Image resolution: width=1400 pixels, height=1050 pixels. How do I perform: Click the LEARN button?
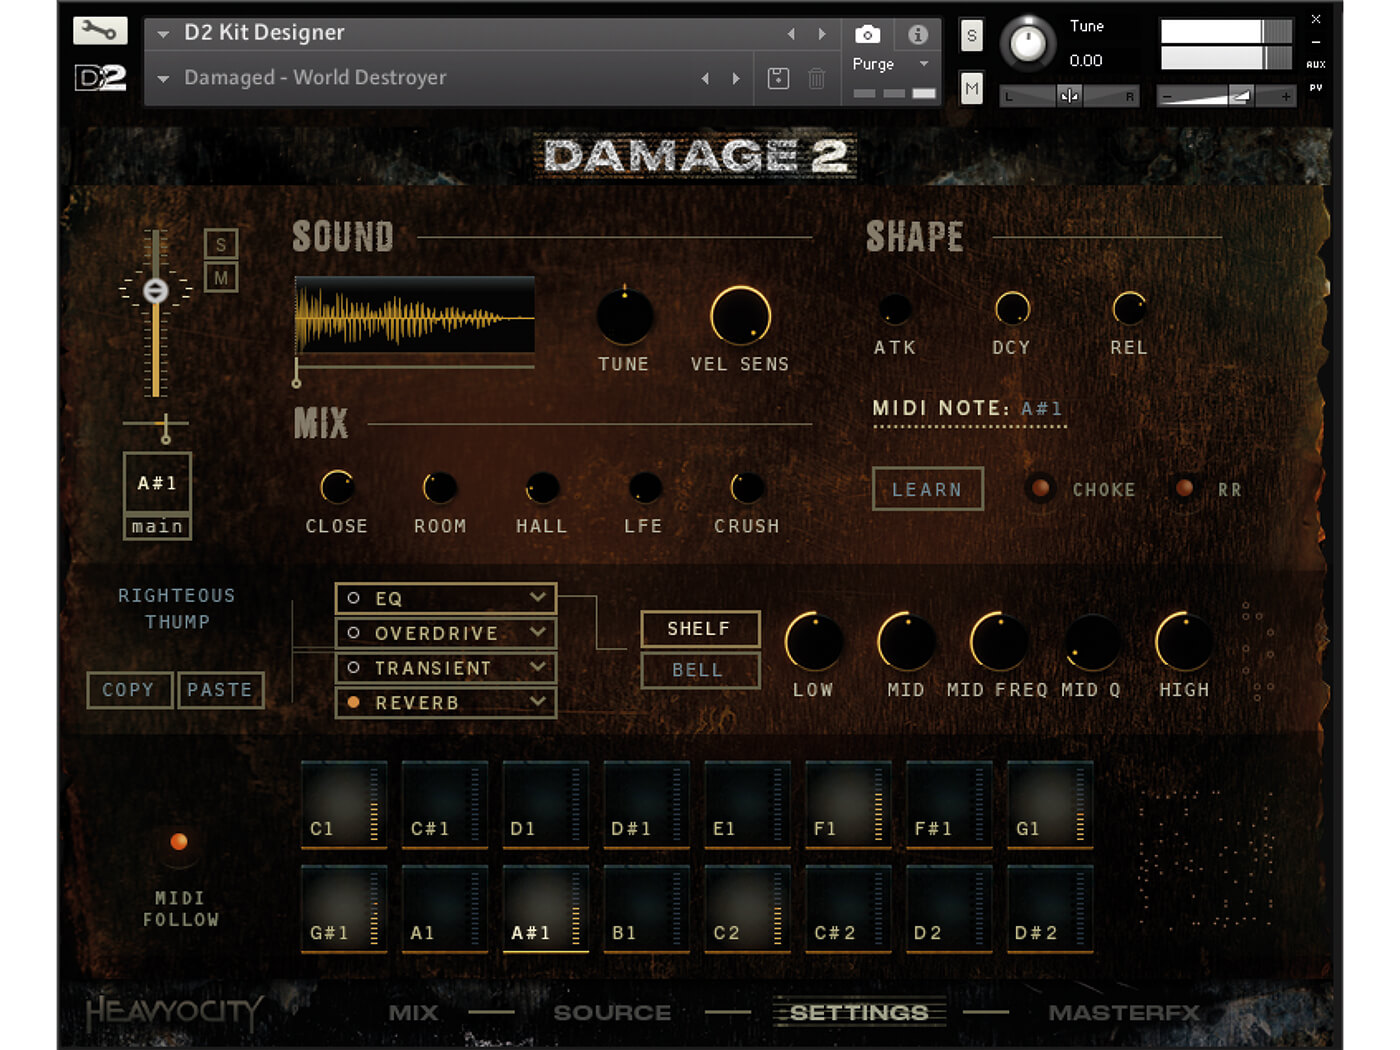point(927,489)
